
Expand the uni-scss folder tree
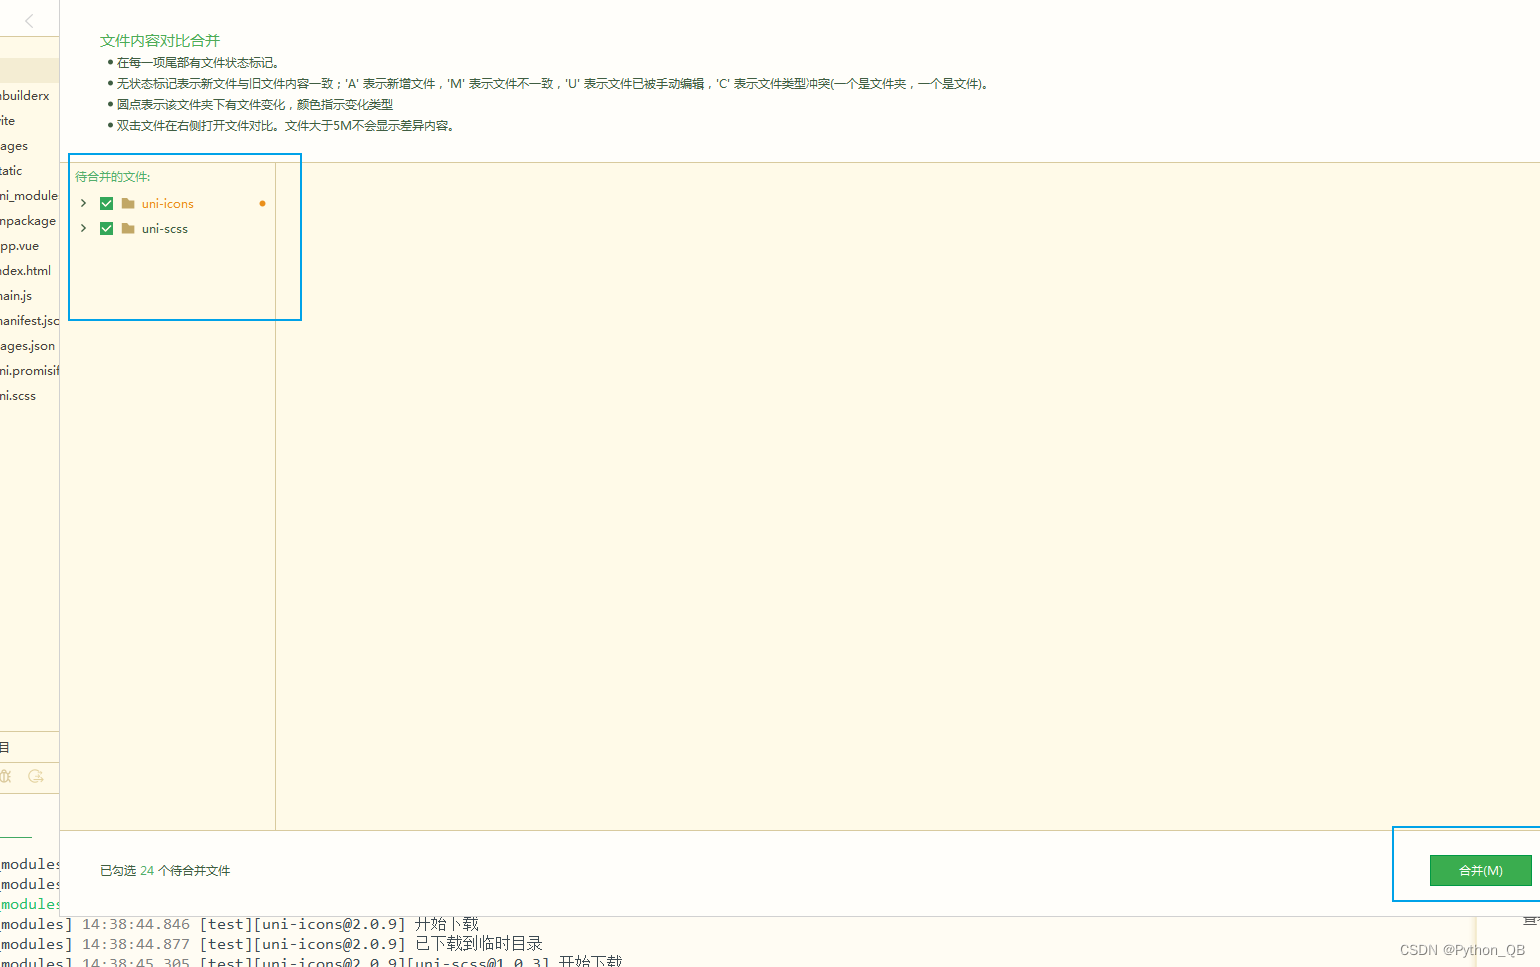(83, 228)
